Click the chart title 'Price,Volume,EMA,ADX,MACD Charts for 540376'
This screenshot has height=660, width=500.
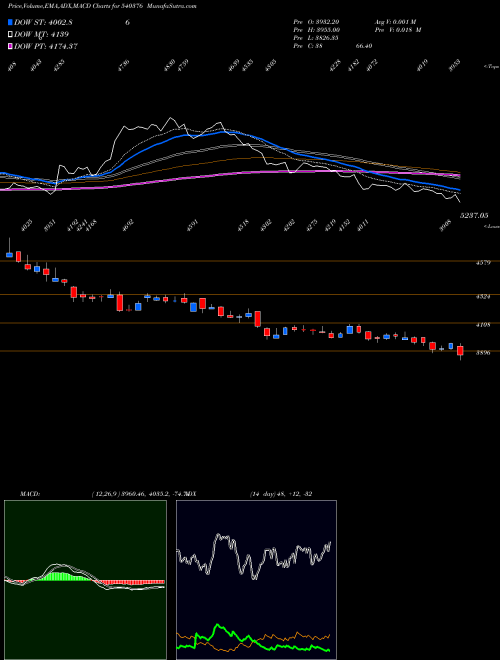[x=76, y=6]
